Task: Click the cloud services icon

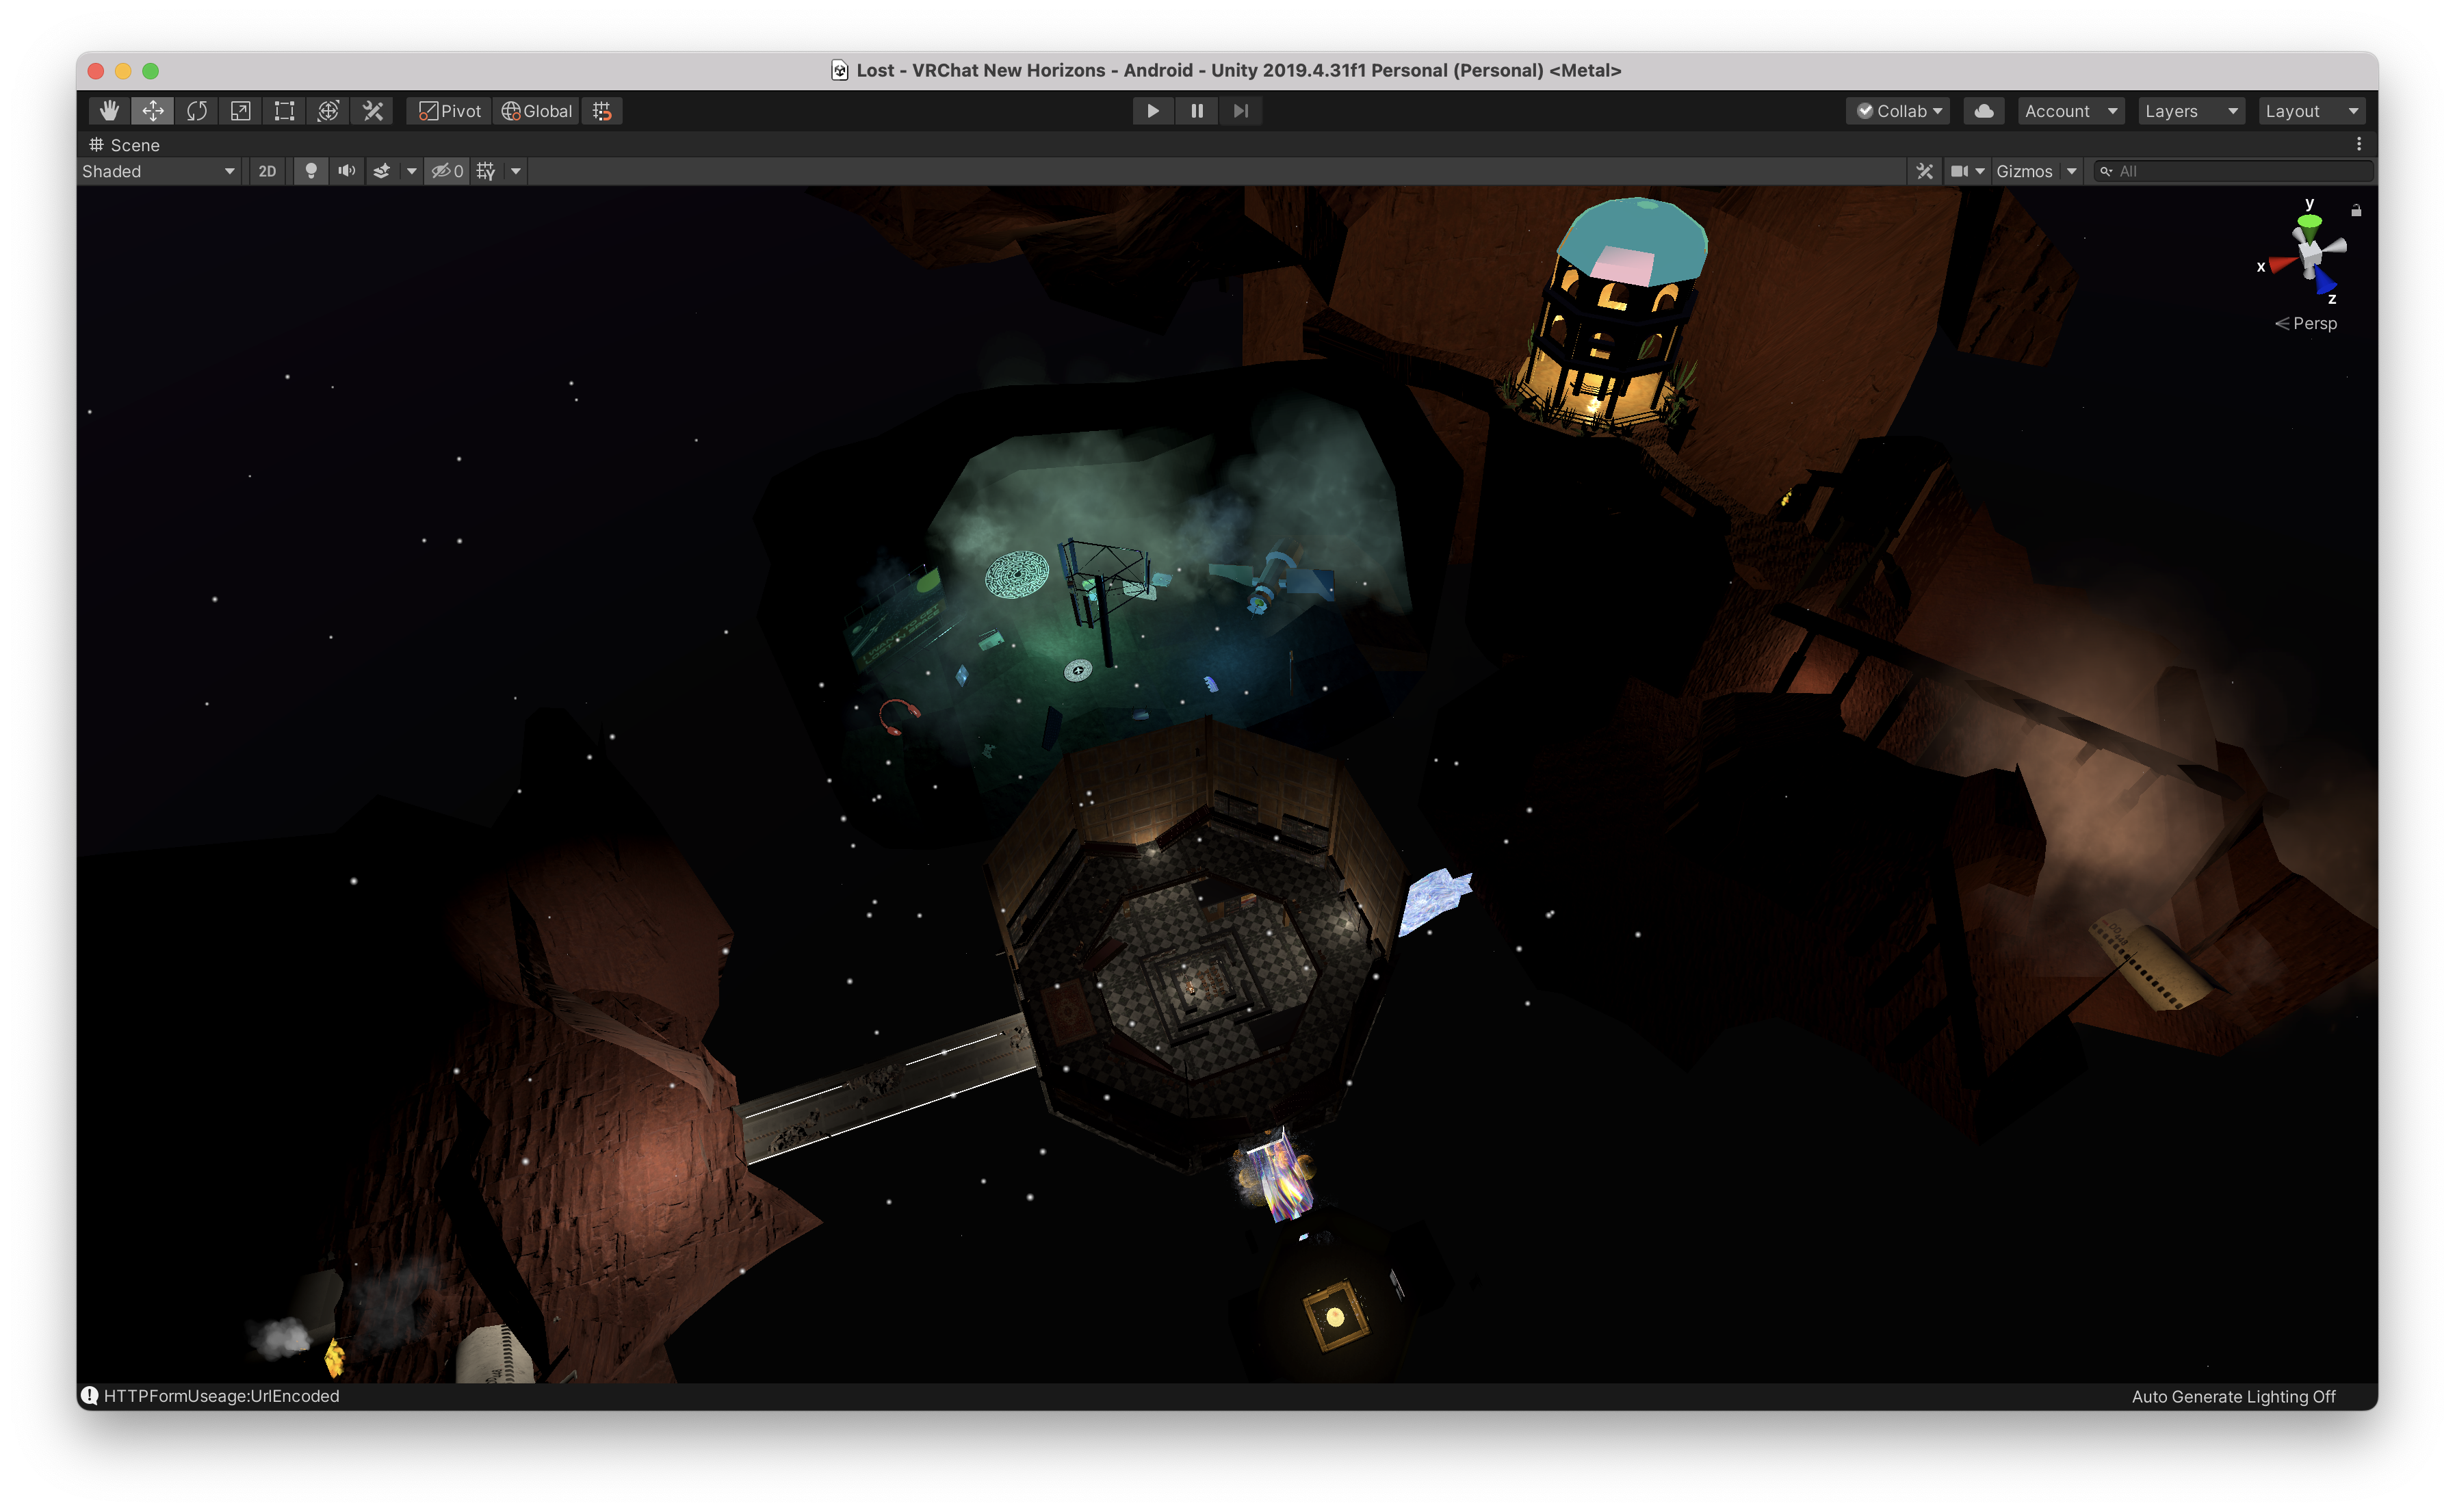Action: pos(1983,111)
